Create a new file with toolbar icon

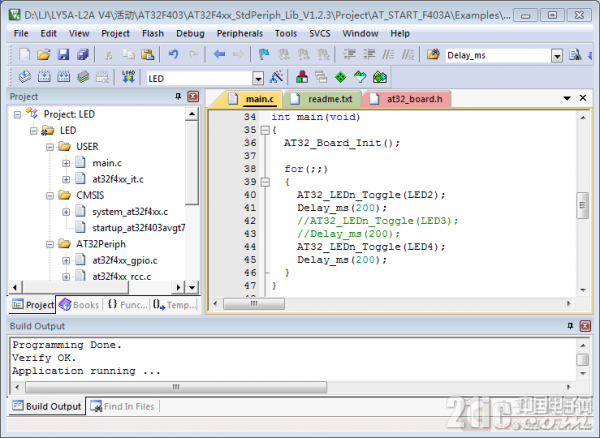24,55
